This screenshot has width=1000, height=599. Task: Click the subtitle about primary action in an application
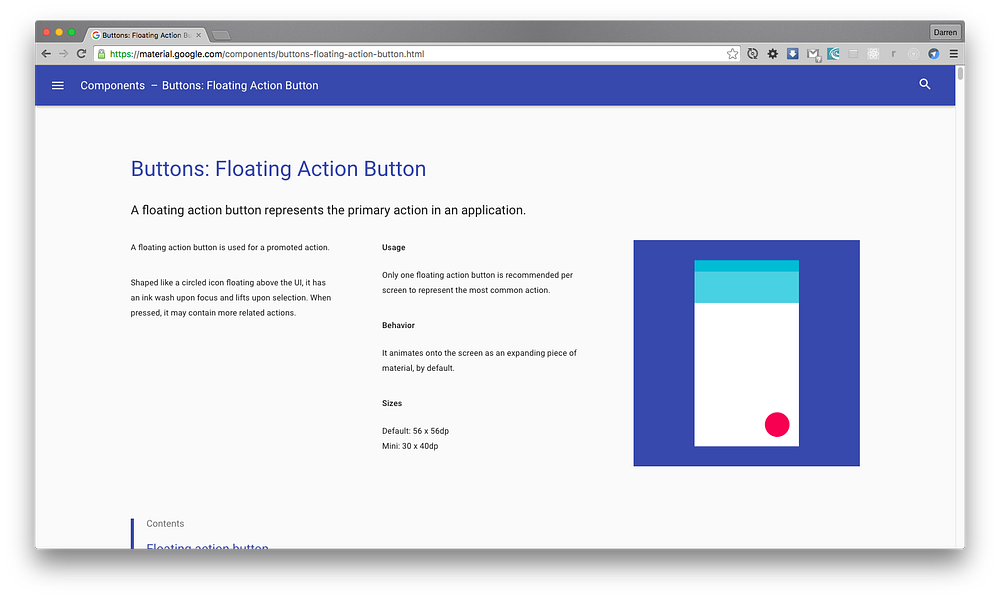(x=328, y=211)
